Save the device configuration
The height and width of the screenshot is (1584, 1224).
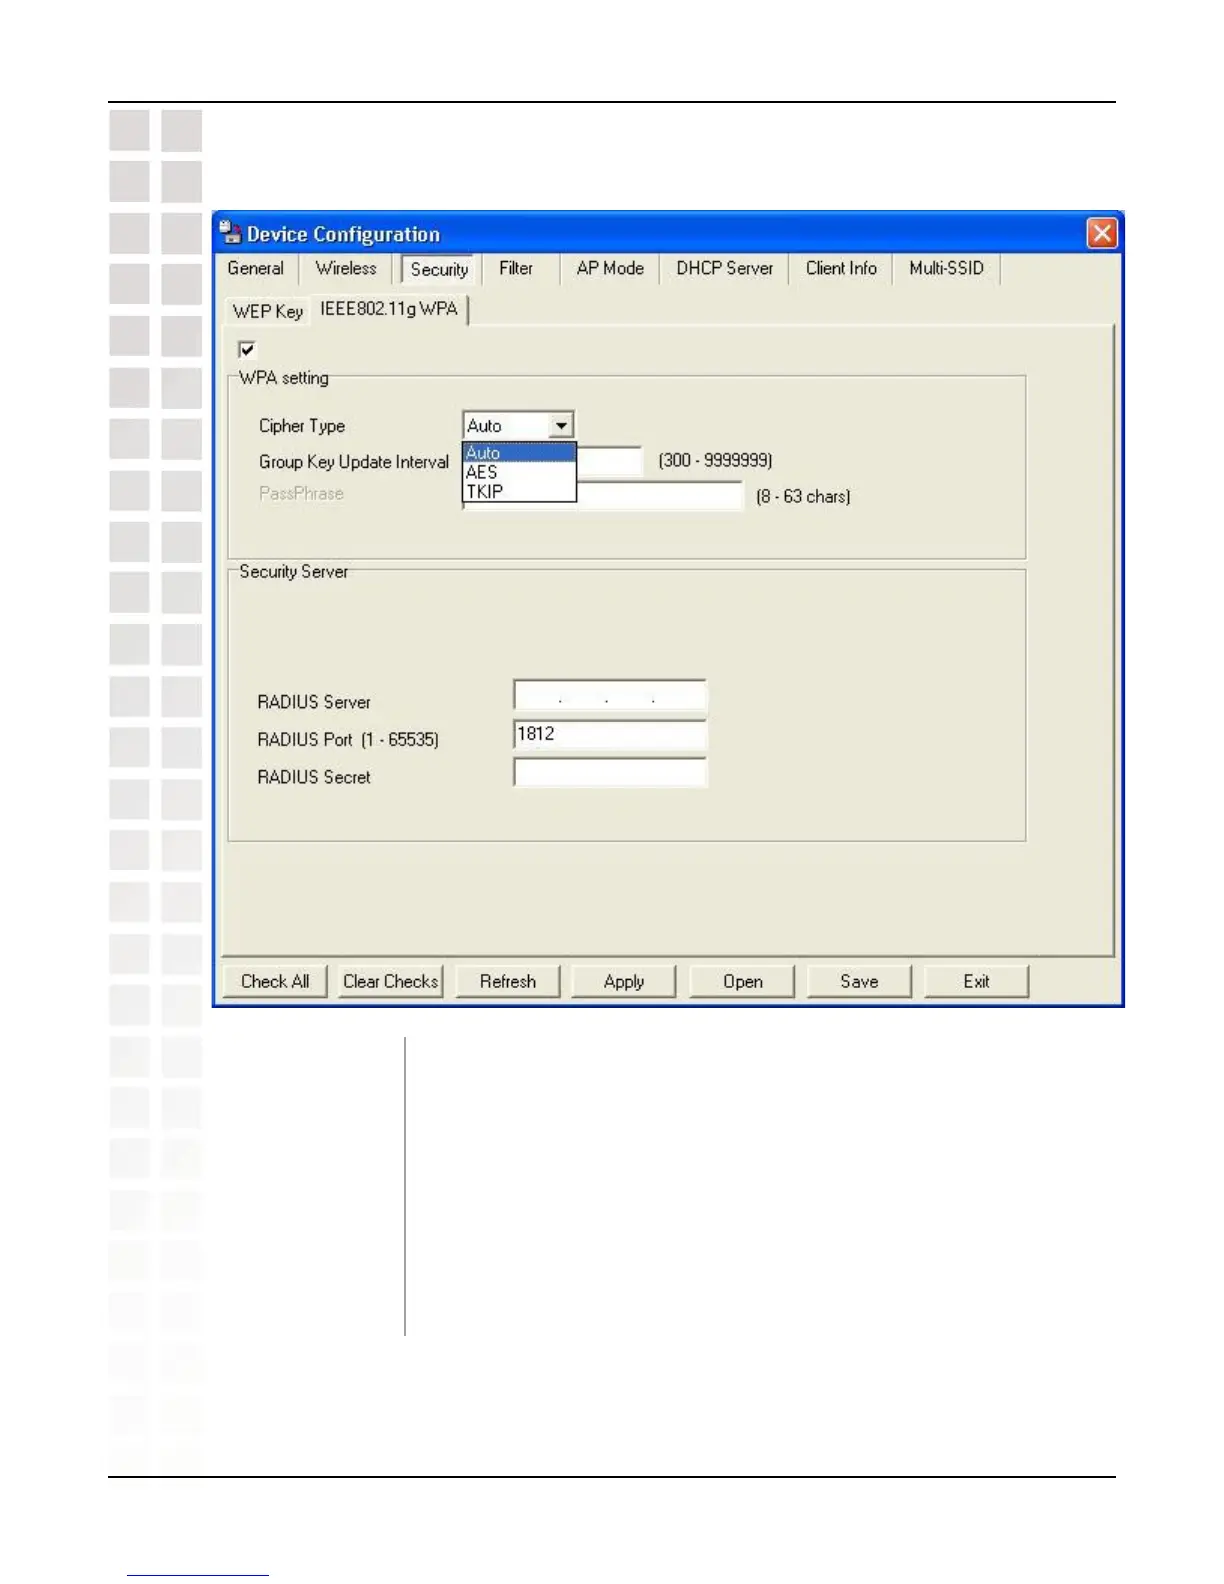point(859,981)
